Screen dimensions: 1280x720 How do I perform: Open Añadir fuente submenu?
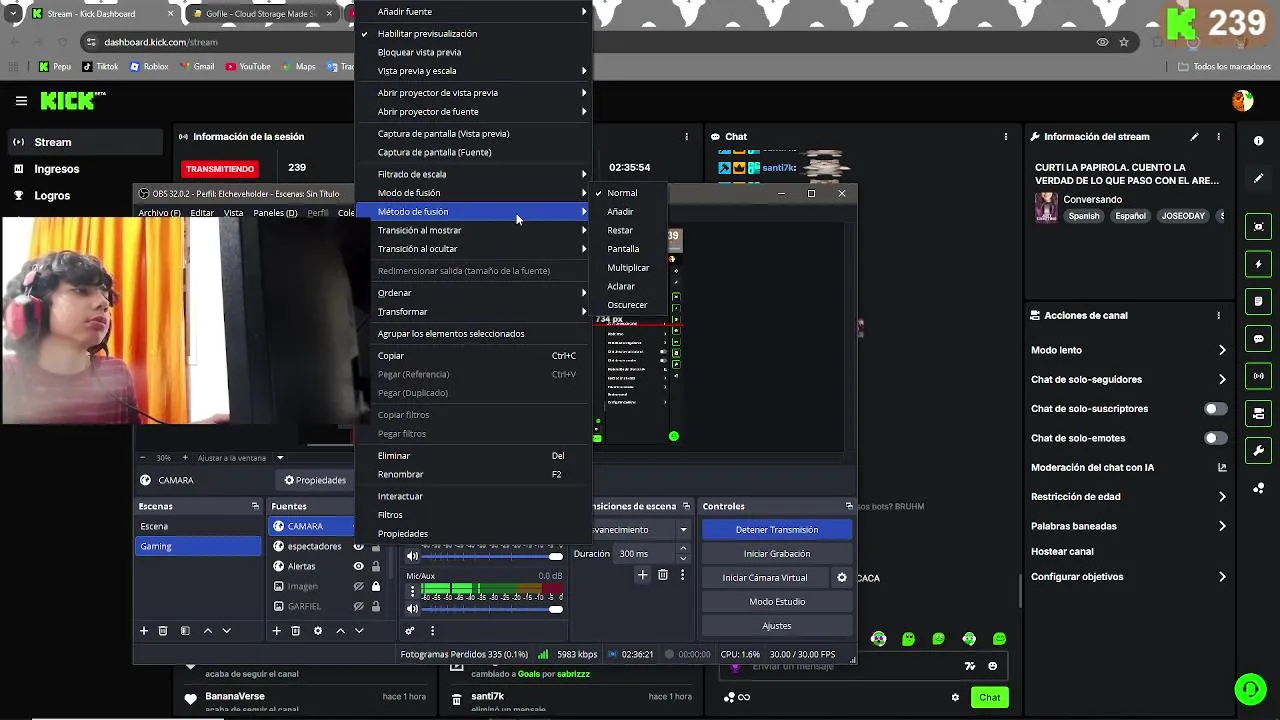[x=474, y=12]
